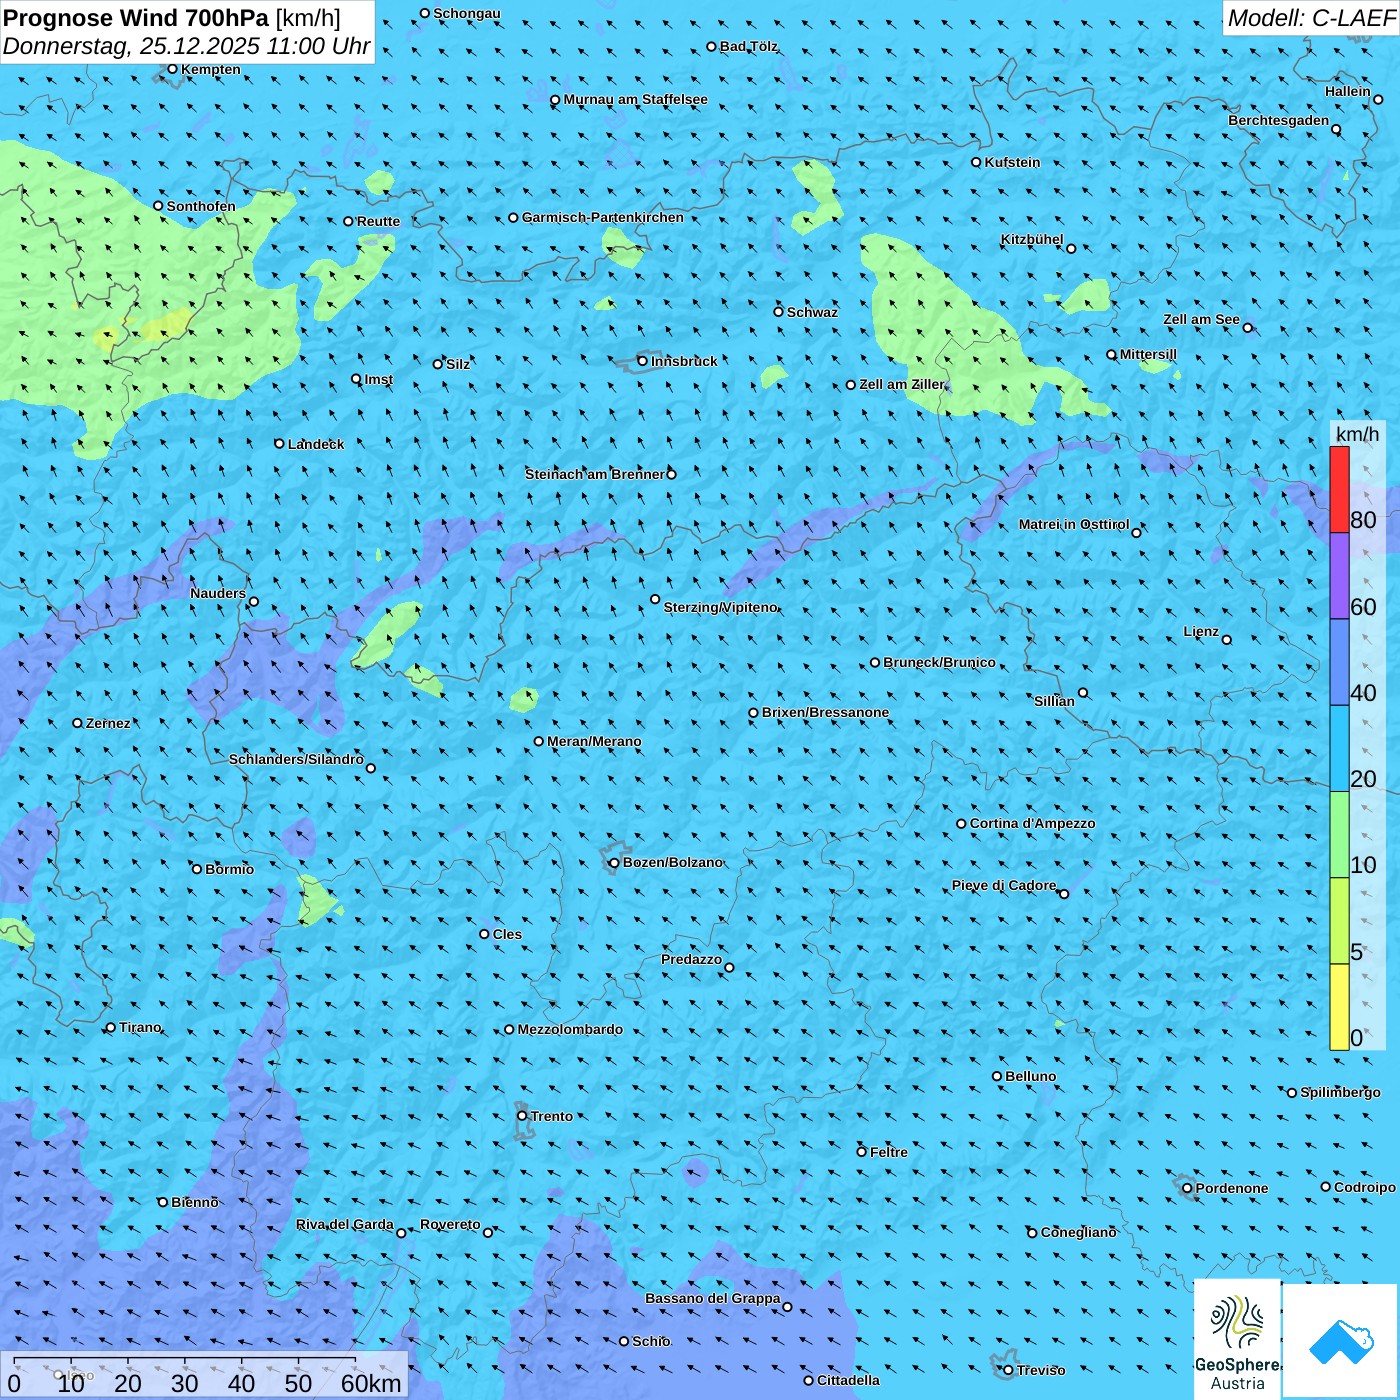Click the Sonthofen city marker

click(x=158, y=206)
